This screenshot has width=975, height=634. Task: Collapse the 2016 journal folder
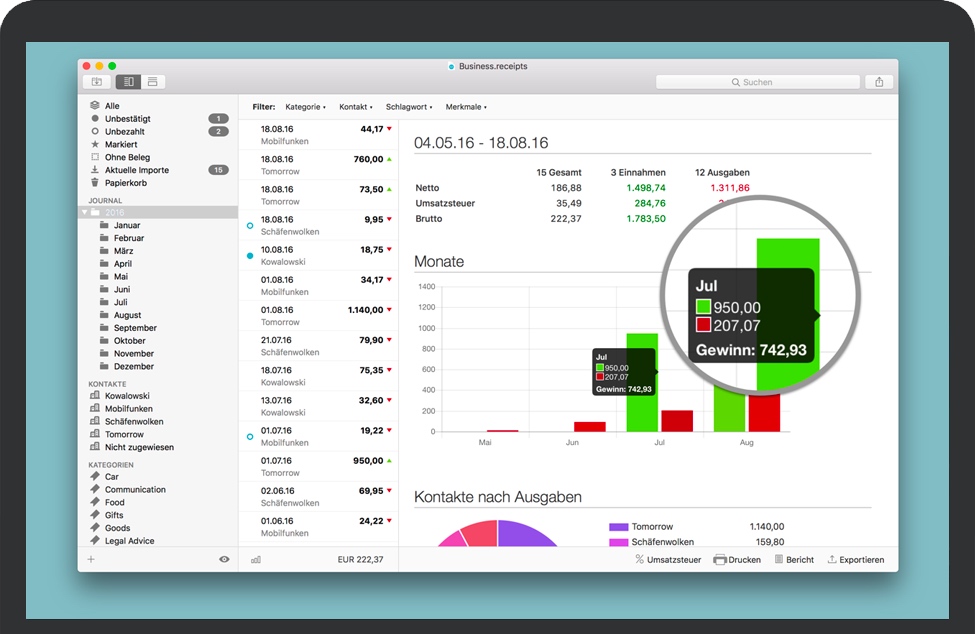(x=85, y=213)
